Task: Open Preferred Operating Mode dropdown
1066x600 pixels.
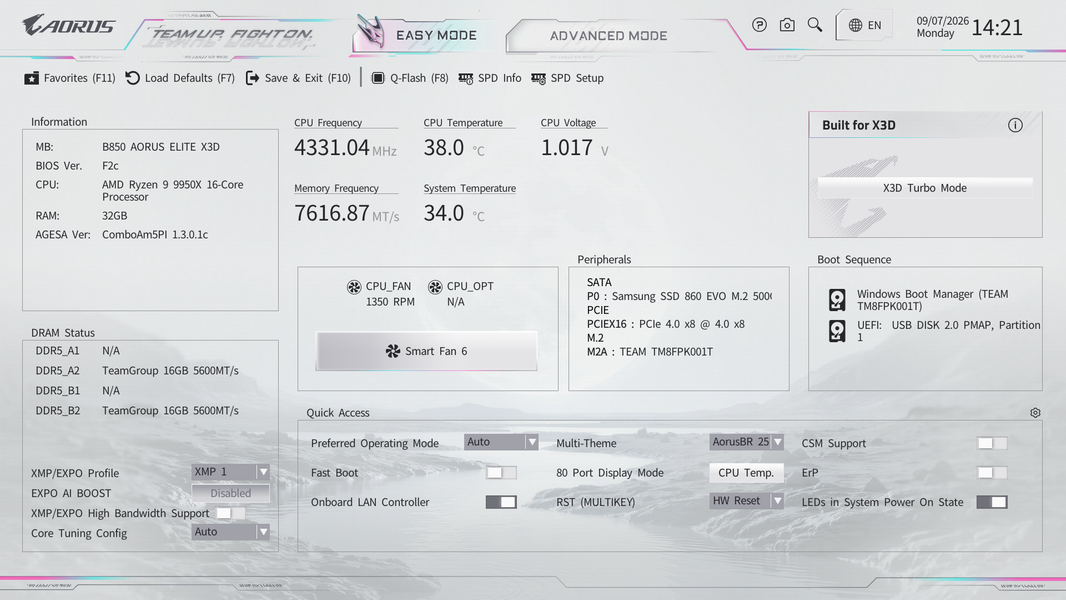Action: [x=501, y=442]
